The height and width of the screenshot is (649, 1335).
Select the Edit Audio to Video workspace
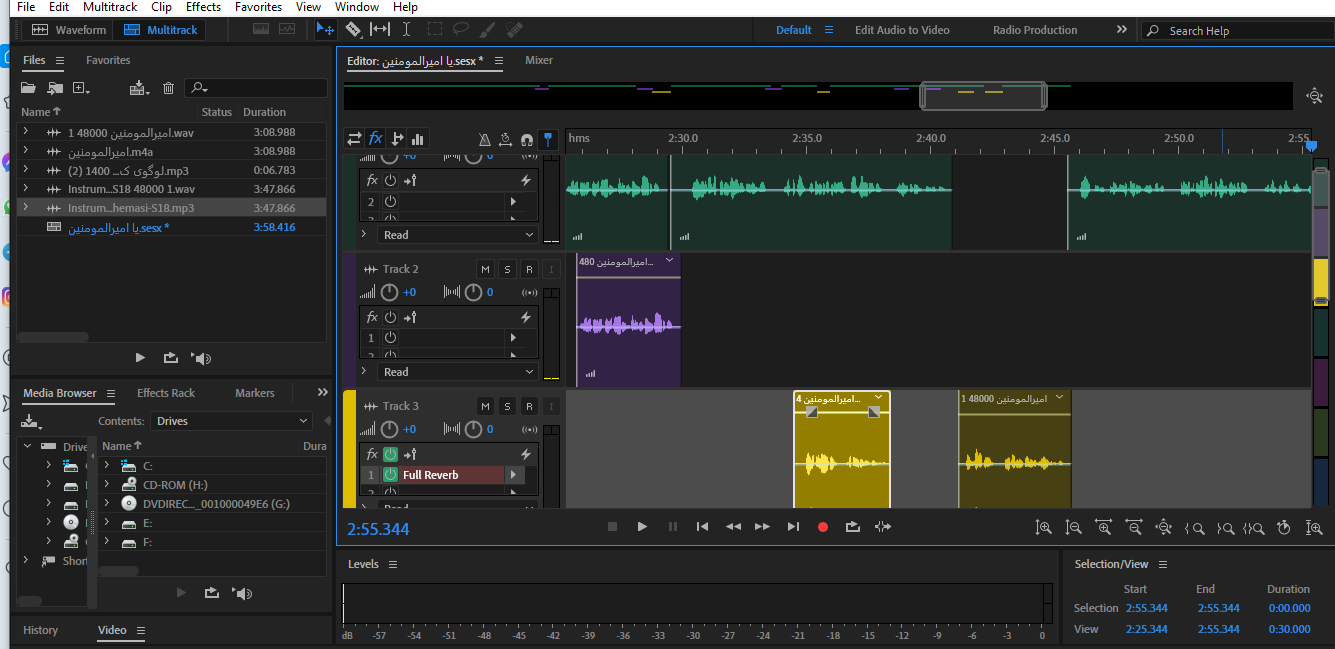coord(902,30)
